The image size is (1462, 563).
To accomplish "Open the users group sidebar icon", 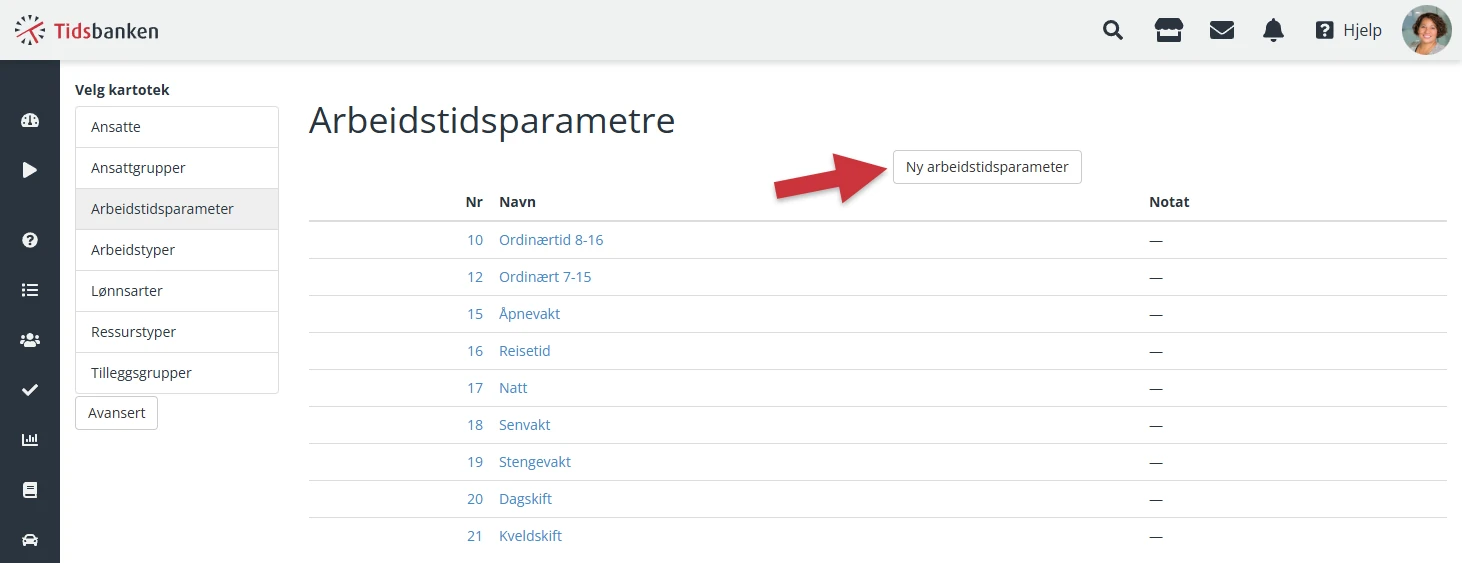I will (x=30, y=340).
